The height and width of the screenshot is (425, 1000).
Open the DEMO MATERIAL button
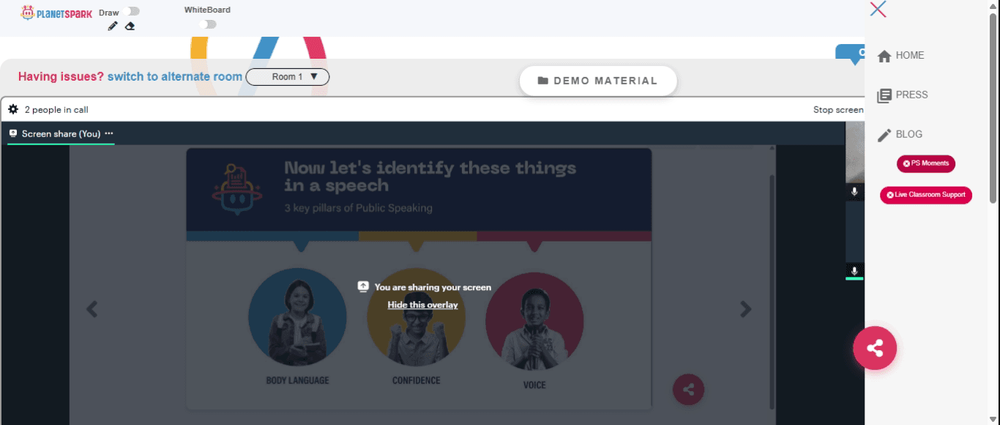click(598, 81)
